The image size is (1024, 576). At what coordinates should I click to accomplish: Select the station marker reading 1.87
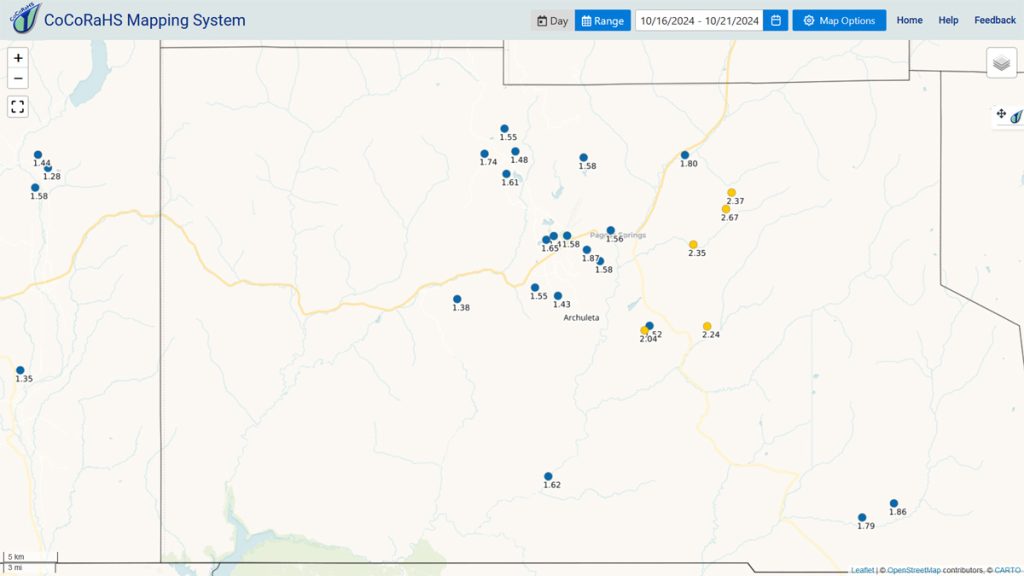click(x=586, y=250)
